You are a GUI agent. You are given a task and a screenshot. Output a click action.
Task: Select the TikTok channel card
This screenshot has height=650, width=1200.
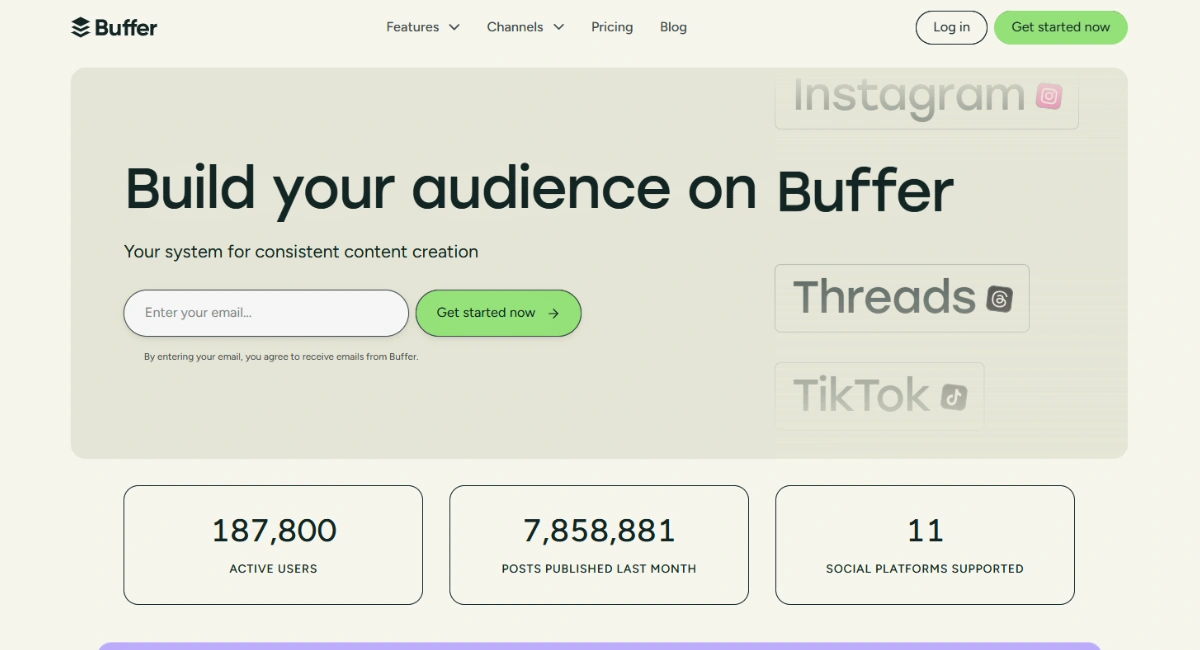879,396
